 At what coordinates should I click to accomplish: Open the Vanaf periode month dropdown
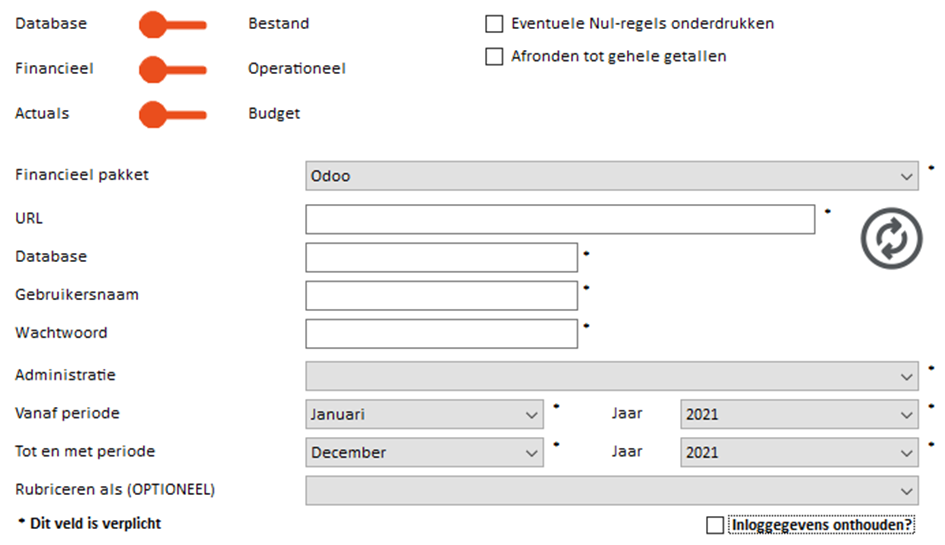tap(424, 414)
